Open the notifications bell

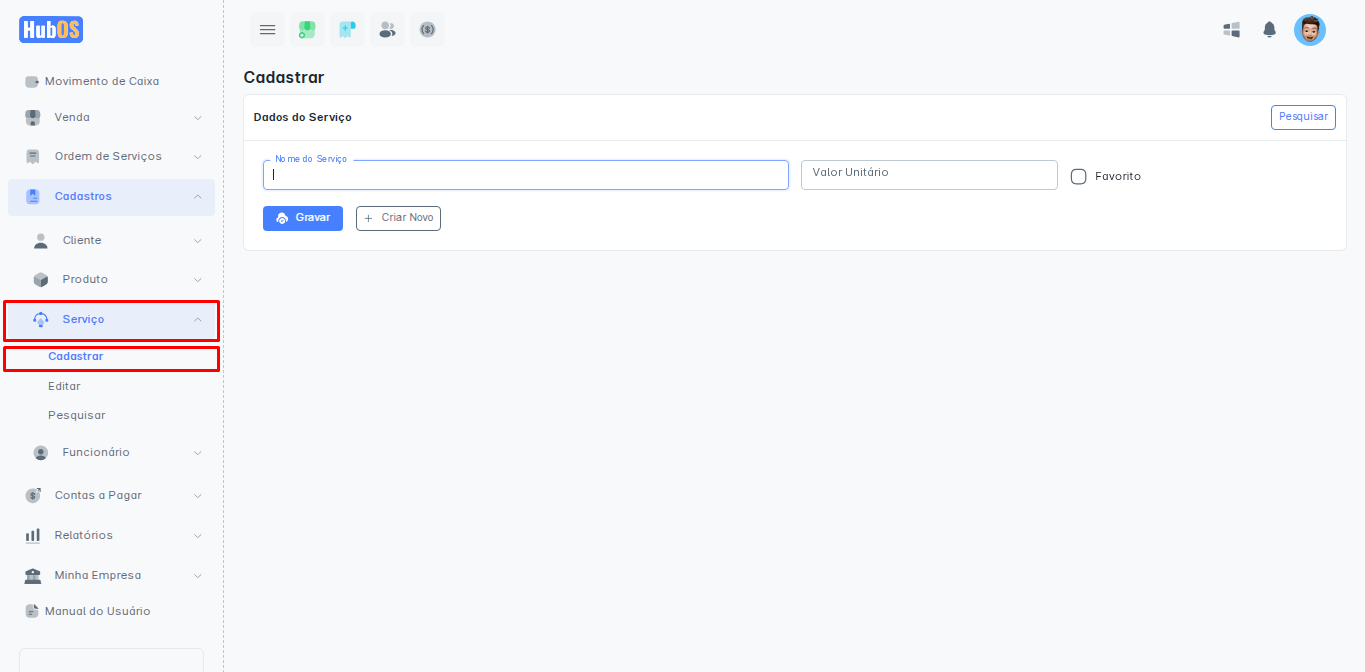(x=1269, y=30)
